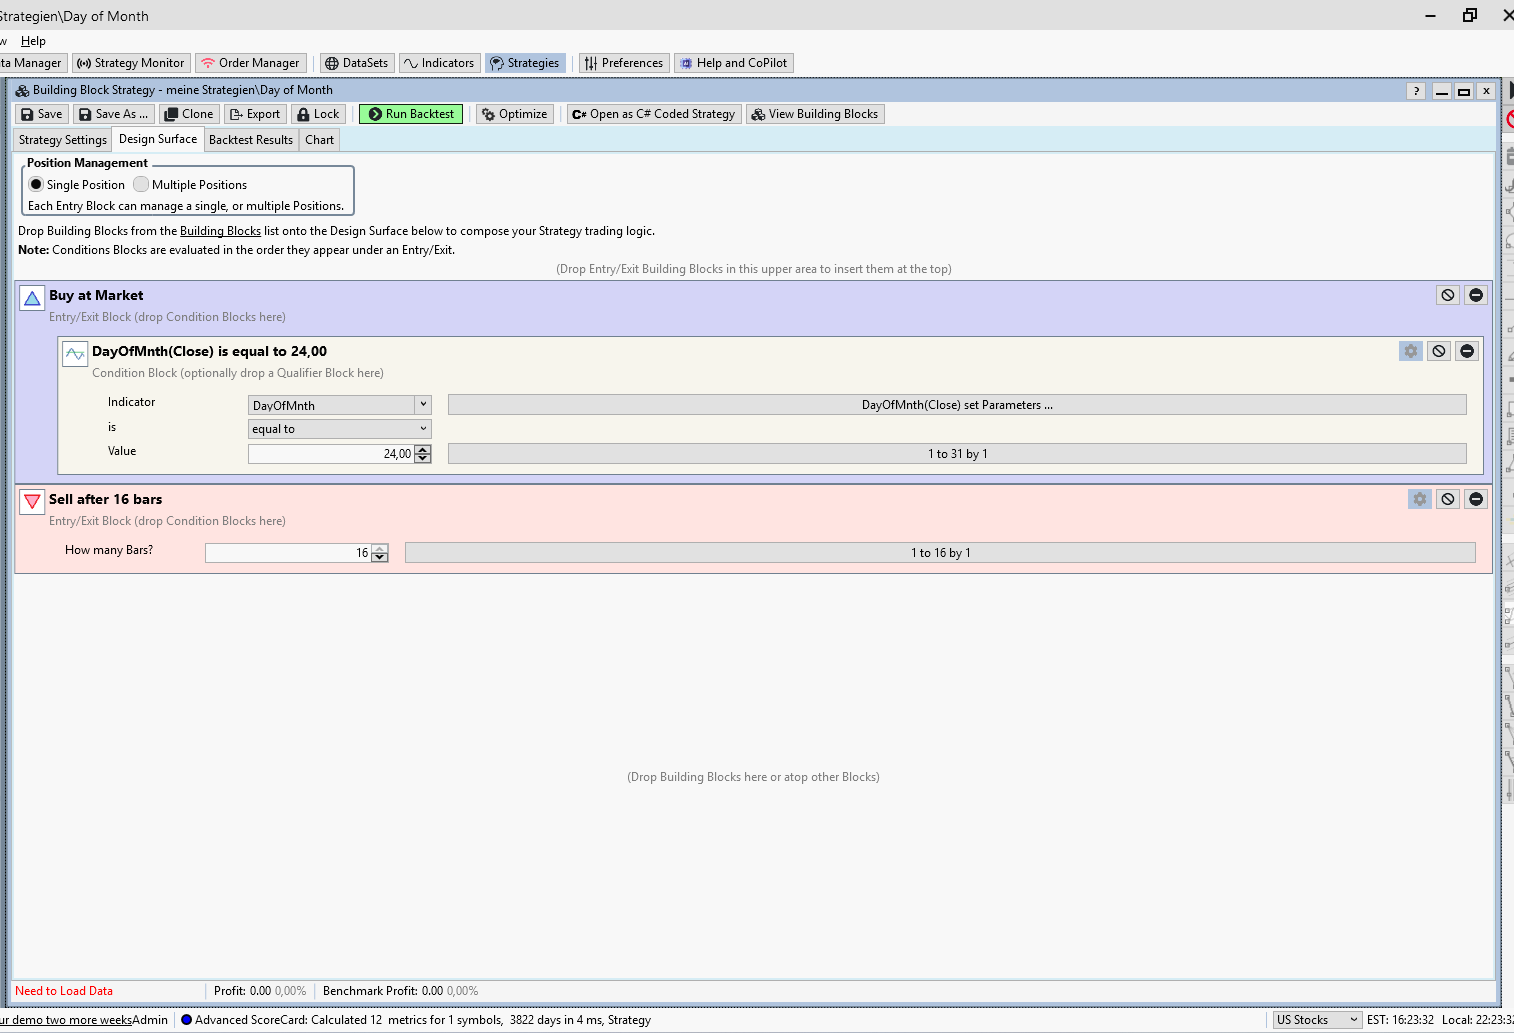Switch to the Backtest Results tab
Image resolution: width=1514 pixels, height=1033 pixels.
coord(251,140)
